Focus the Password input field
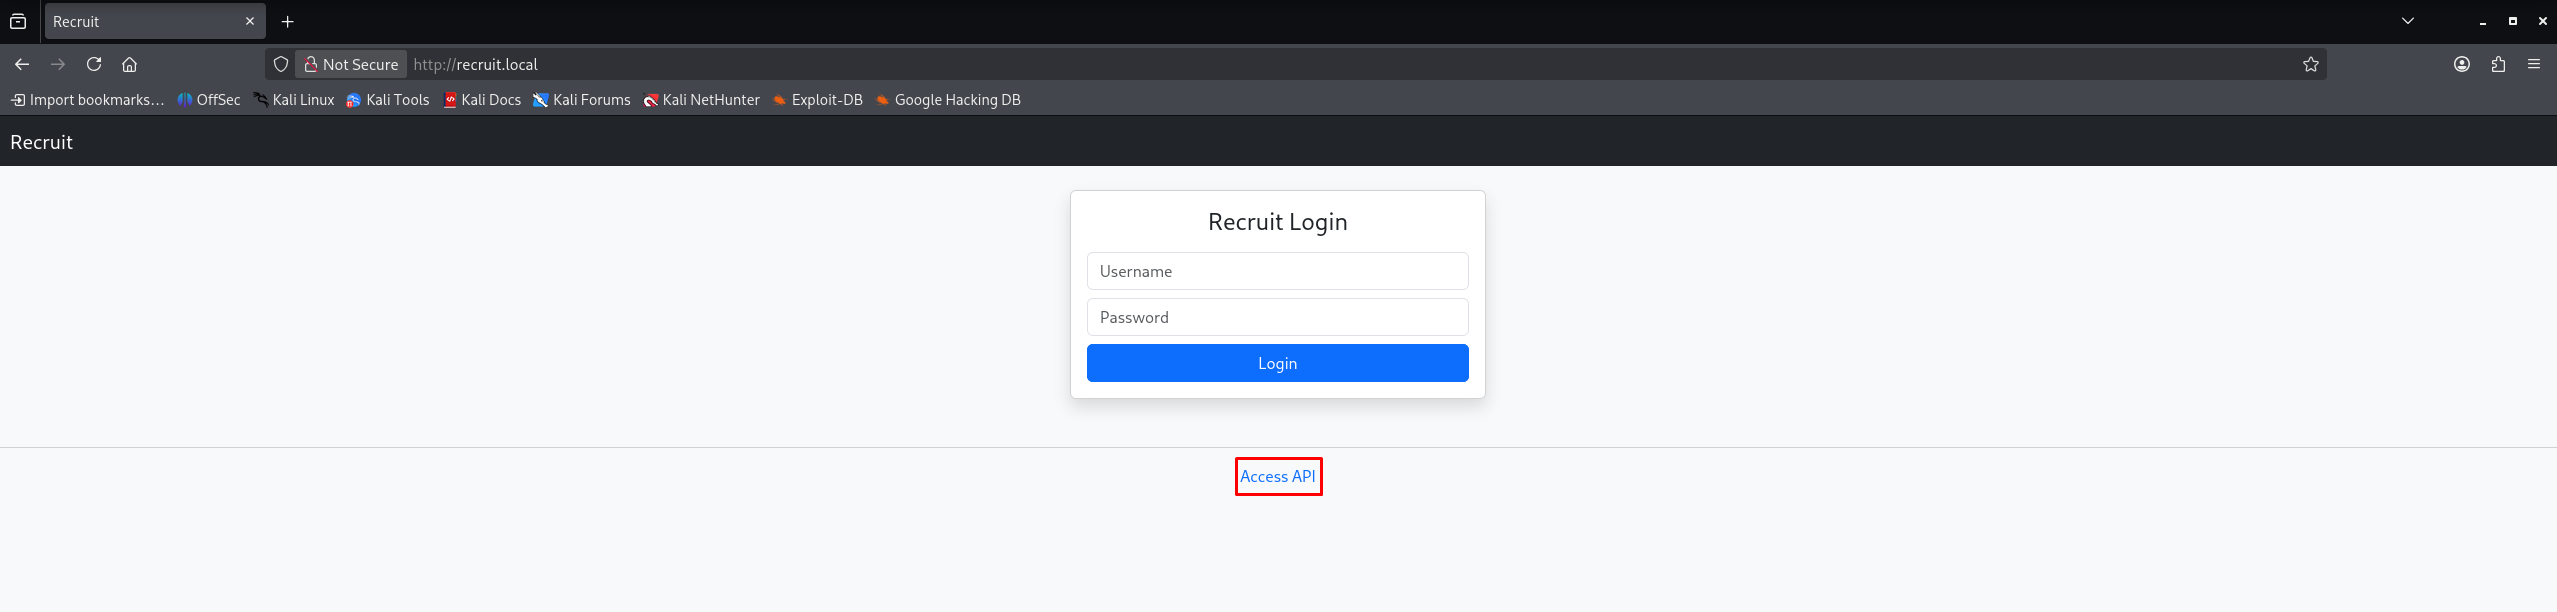The width and height of the screenshot is (2557, 612). click(x=1277, y=317)
